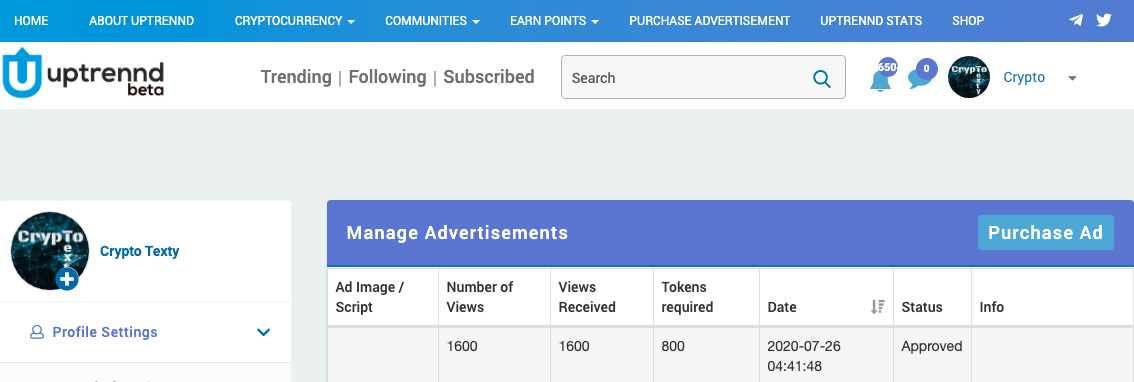The image size is (1134, 382).
Task: Expand the EARN POINTS dropdown menu
Action: [x=555, y=21]
